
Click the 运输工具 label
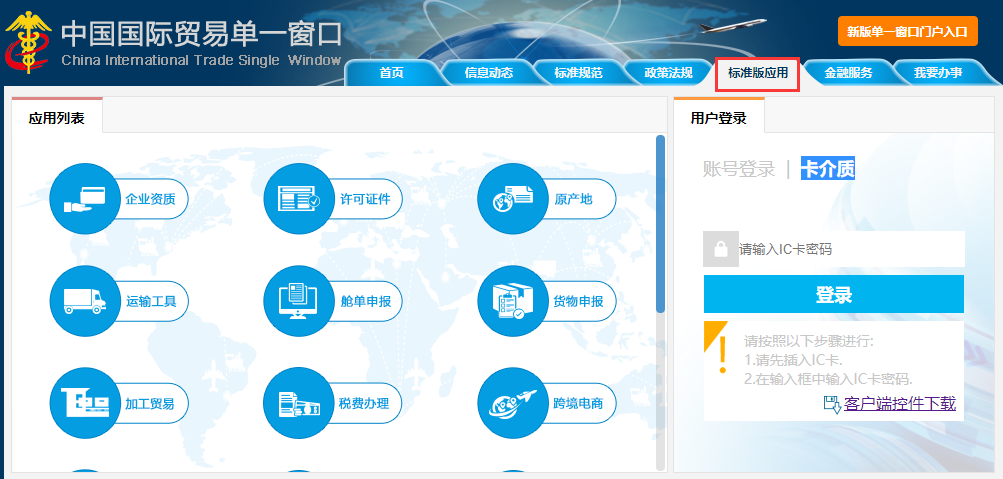coord(151,301)
